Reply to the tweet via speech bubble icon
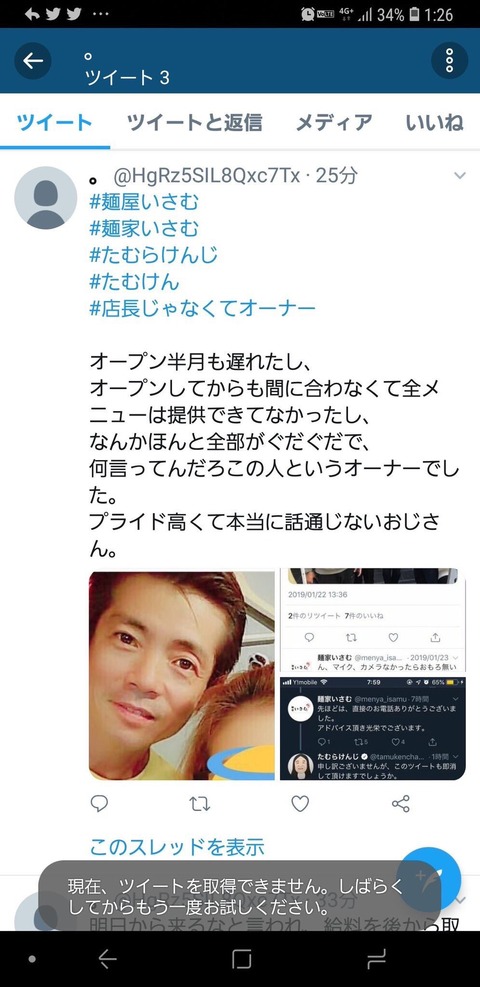The width and height of the screenshot is (480, 987). click(x=99, y=803)
